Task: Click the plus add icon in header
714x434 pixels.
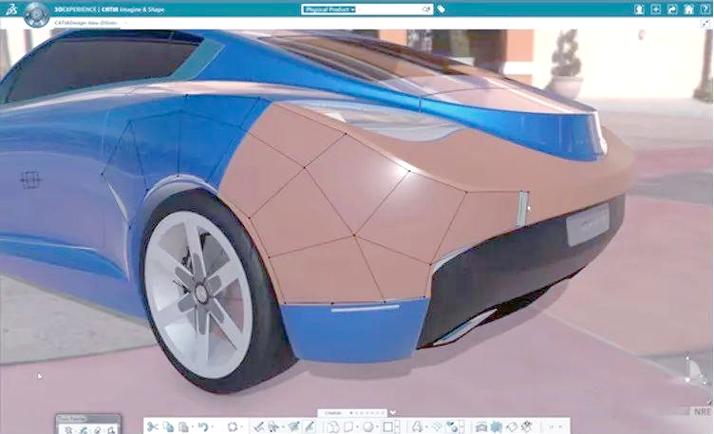Action: (656, 9)
